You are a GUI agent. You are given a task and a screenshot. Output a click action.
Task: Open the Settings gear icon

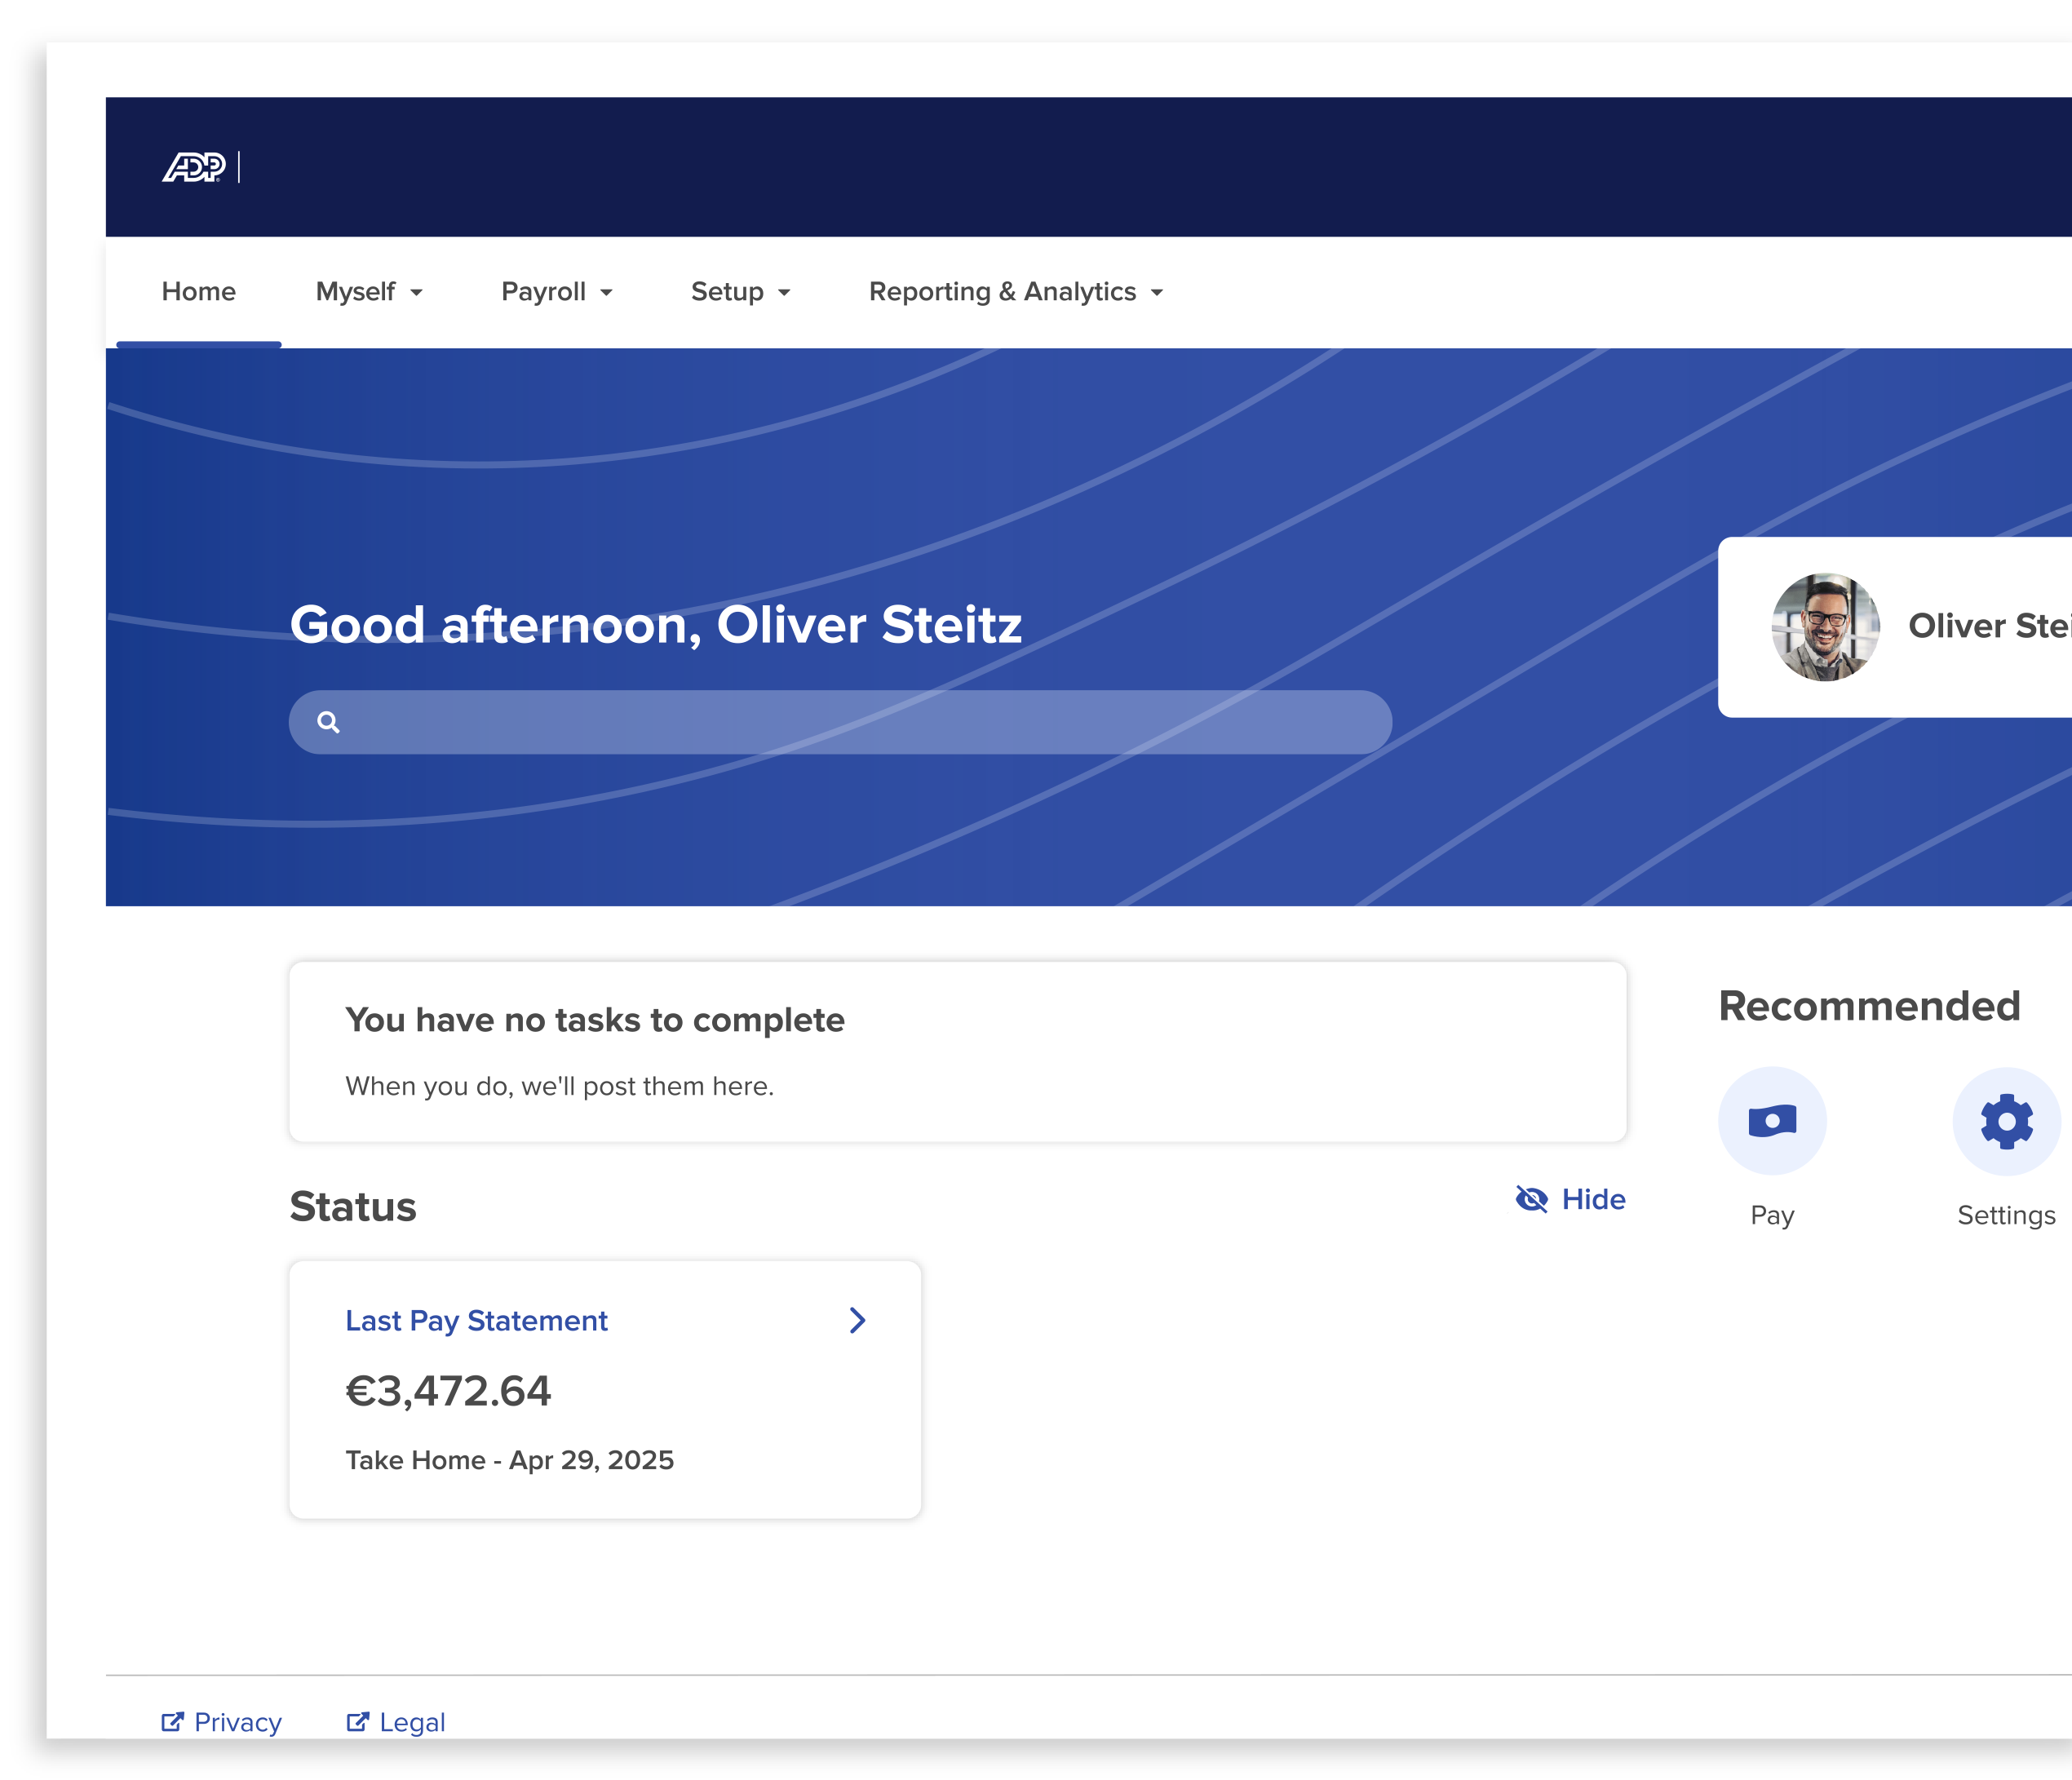tap(2005, 1121)
